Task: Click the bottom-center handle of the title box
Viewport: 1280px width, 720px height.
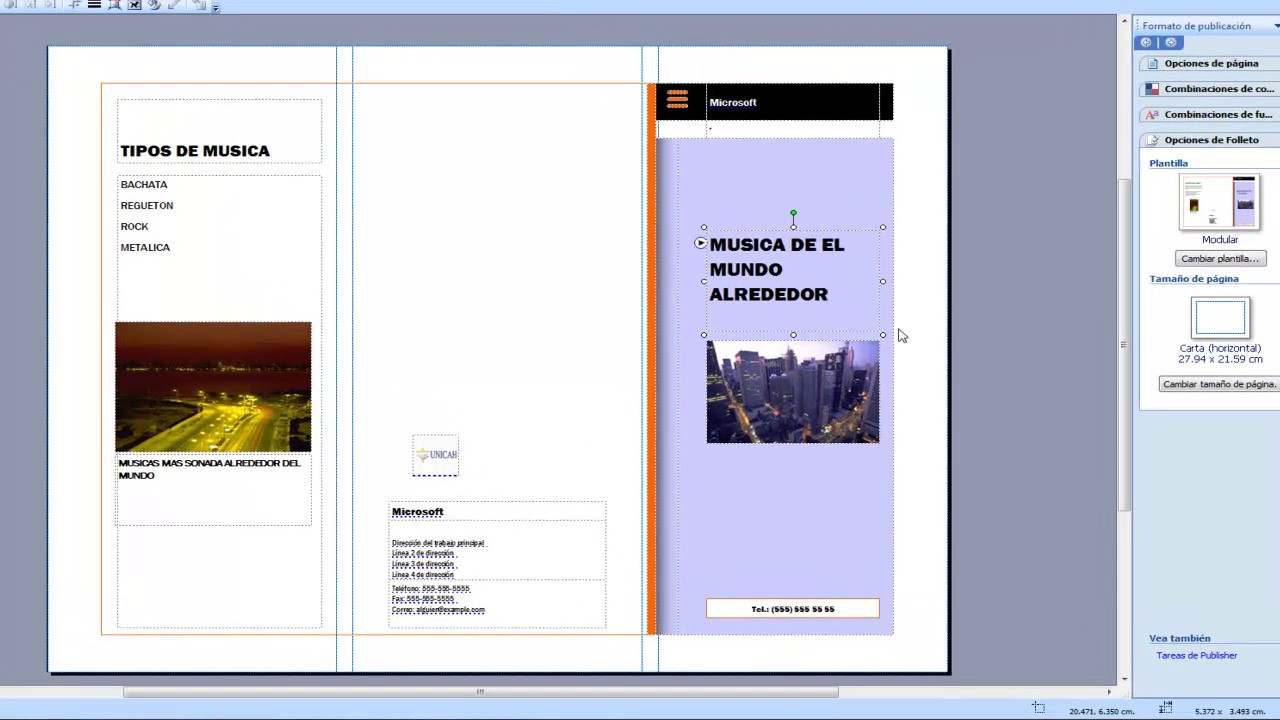Action: (793, 335)
